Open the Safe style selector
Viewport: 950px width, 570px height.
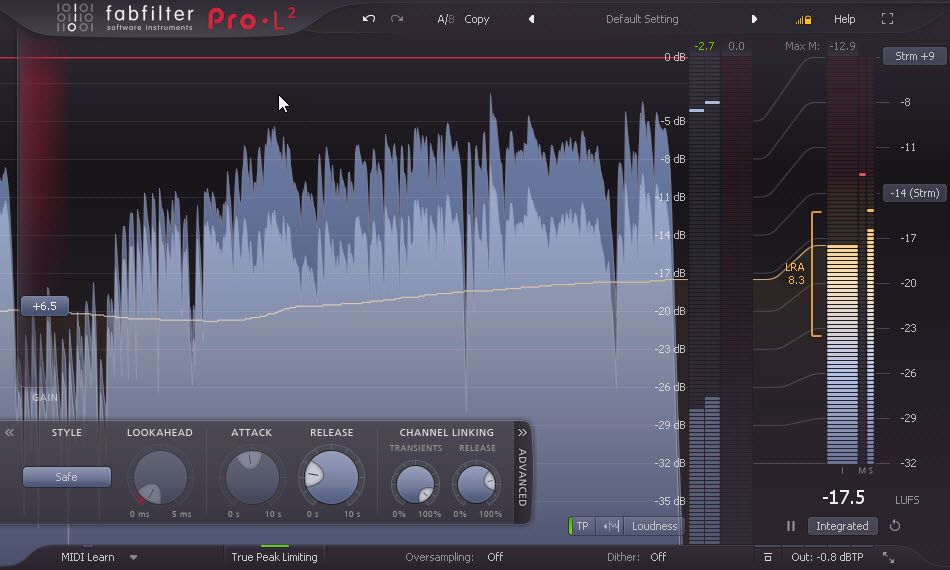tap(67, 477)
